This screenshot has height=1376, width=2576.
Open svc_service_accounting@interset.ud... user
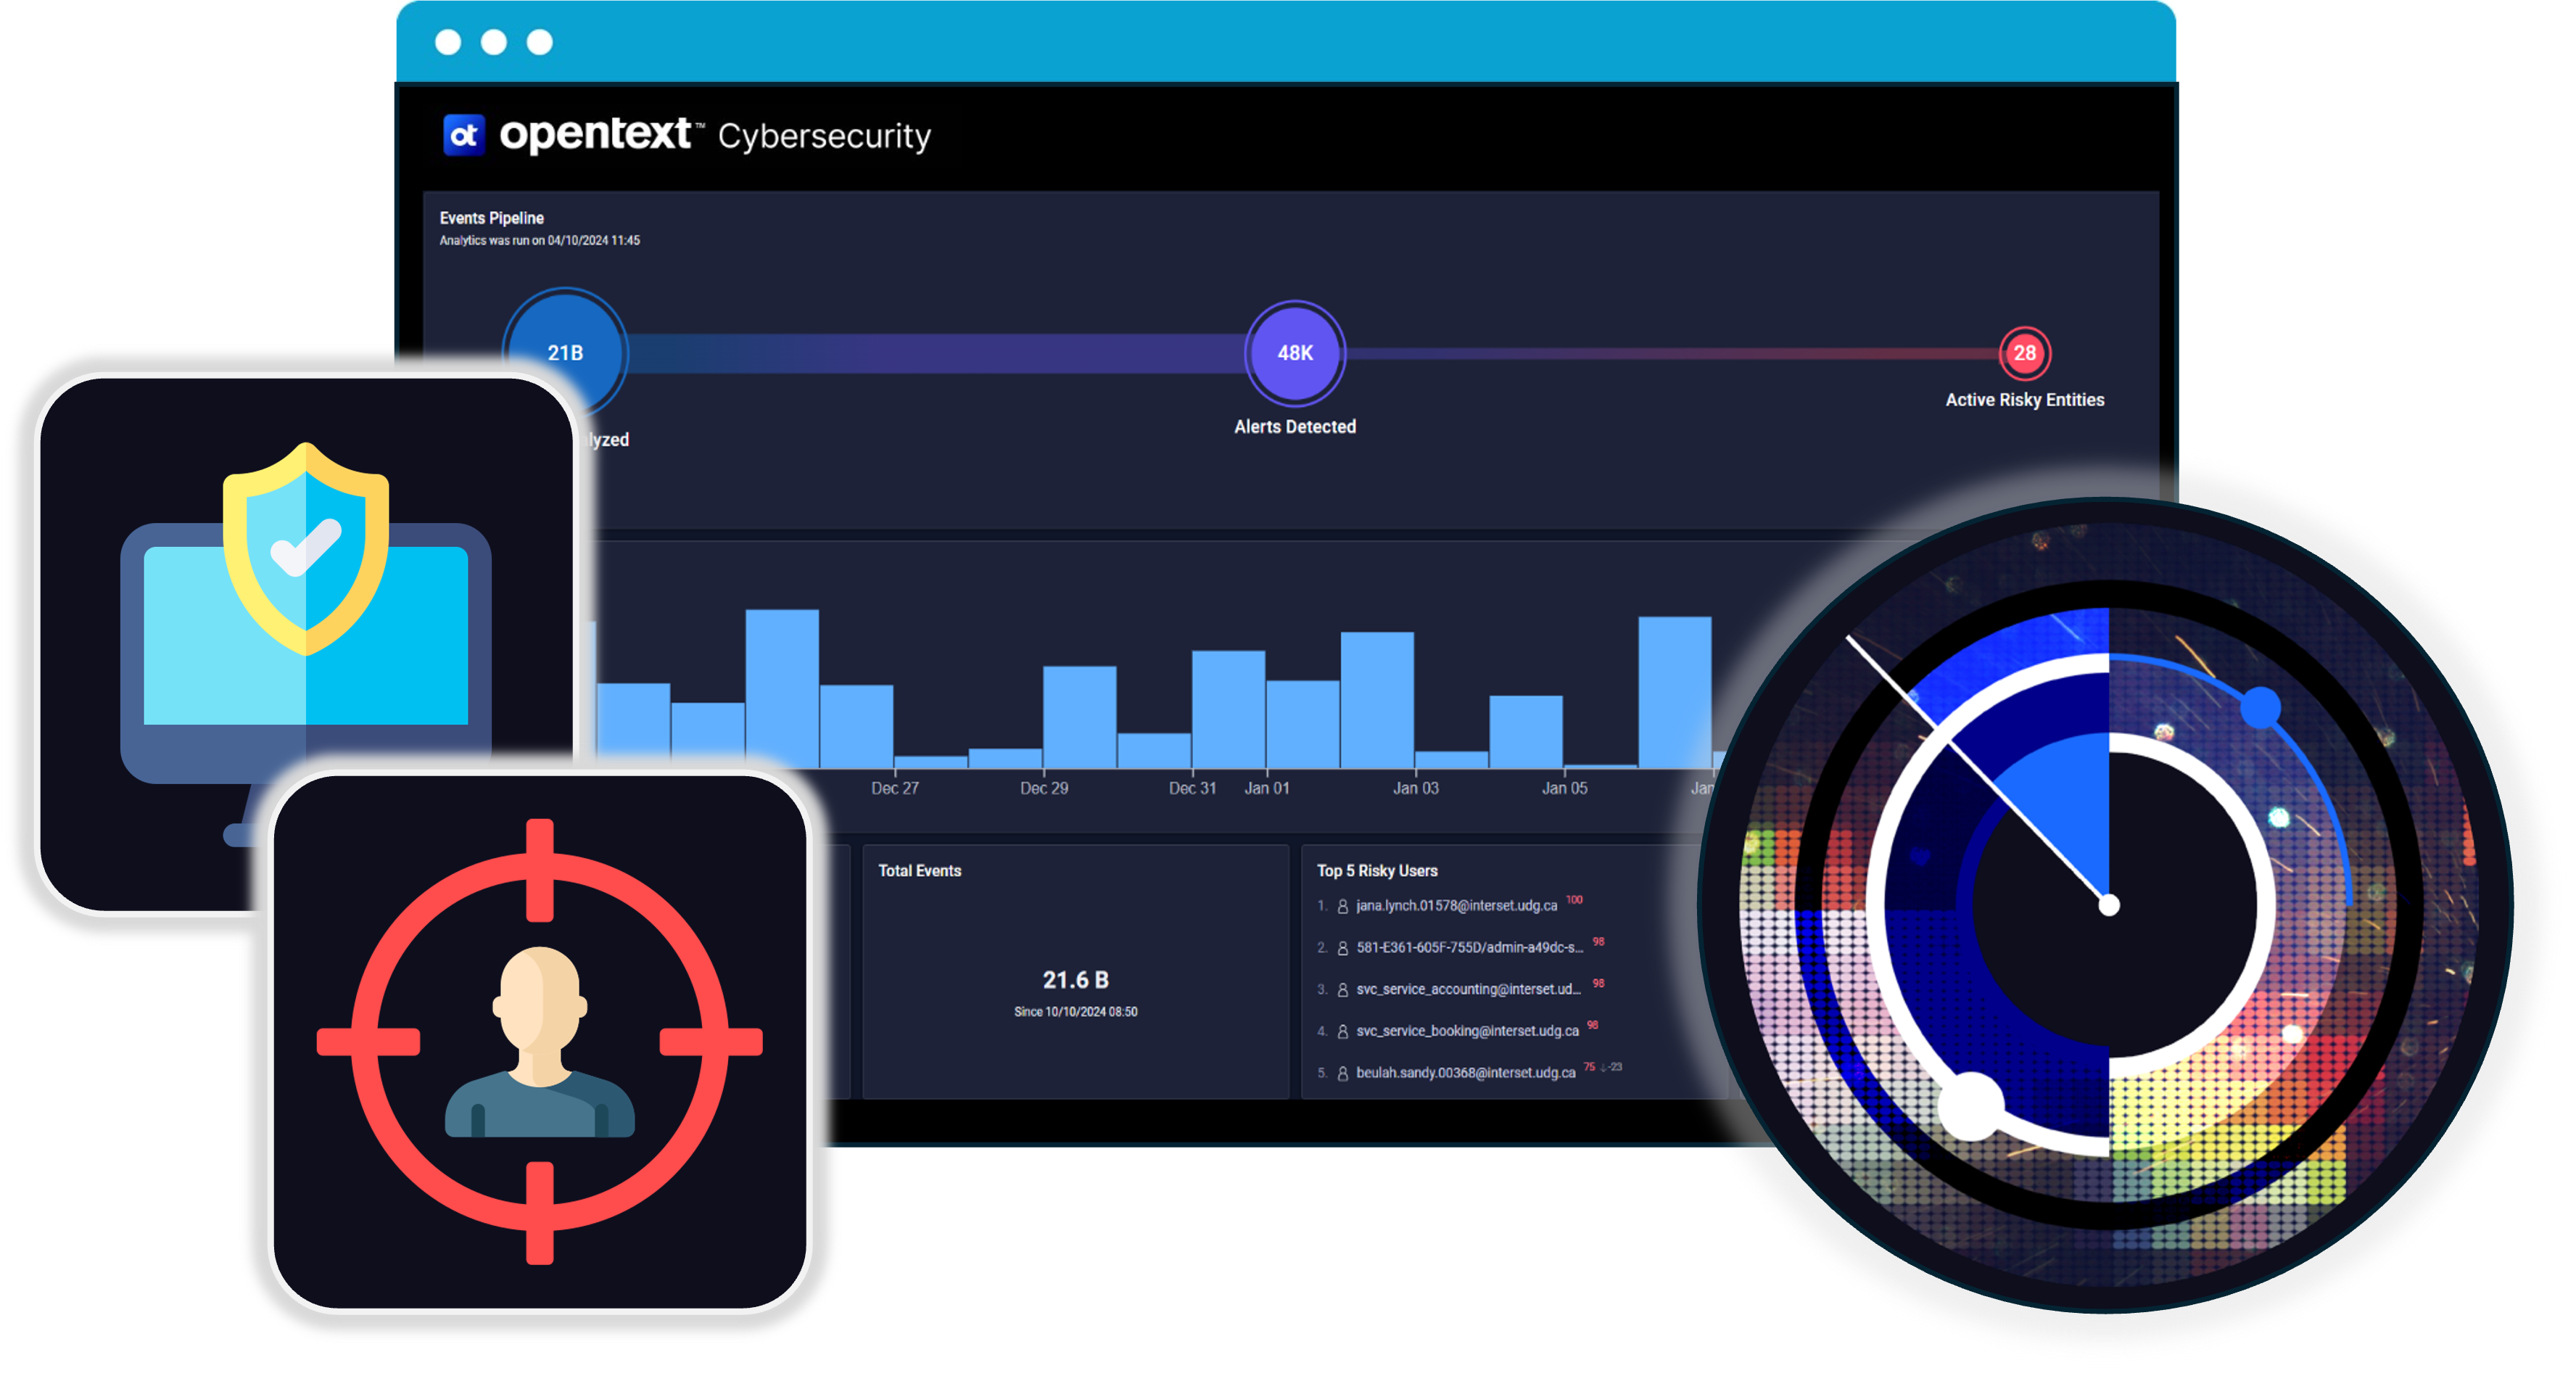coord(1468,990)
